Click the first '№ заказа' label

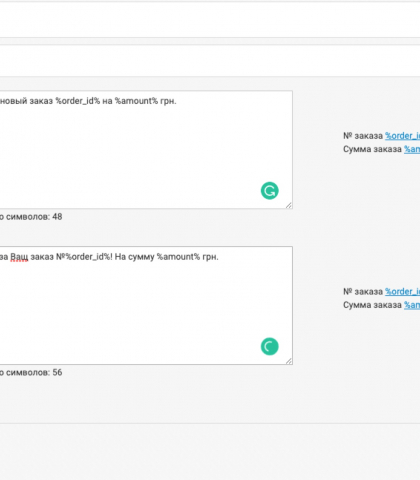coord(363,136)
